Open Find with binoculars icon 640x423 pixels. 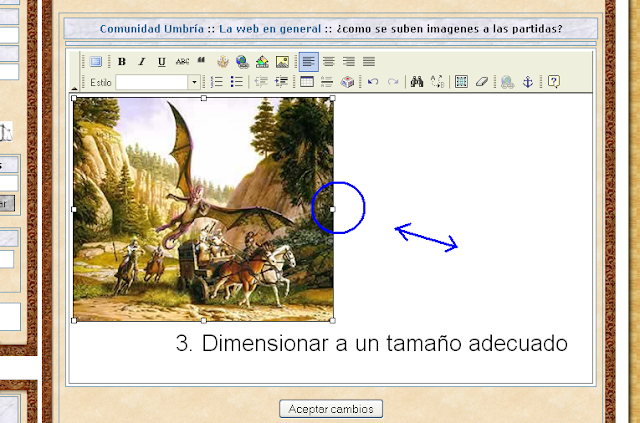(417, 82)
